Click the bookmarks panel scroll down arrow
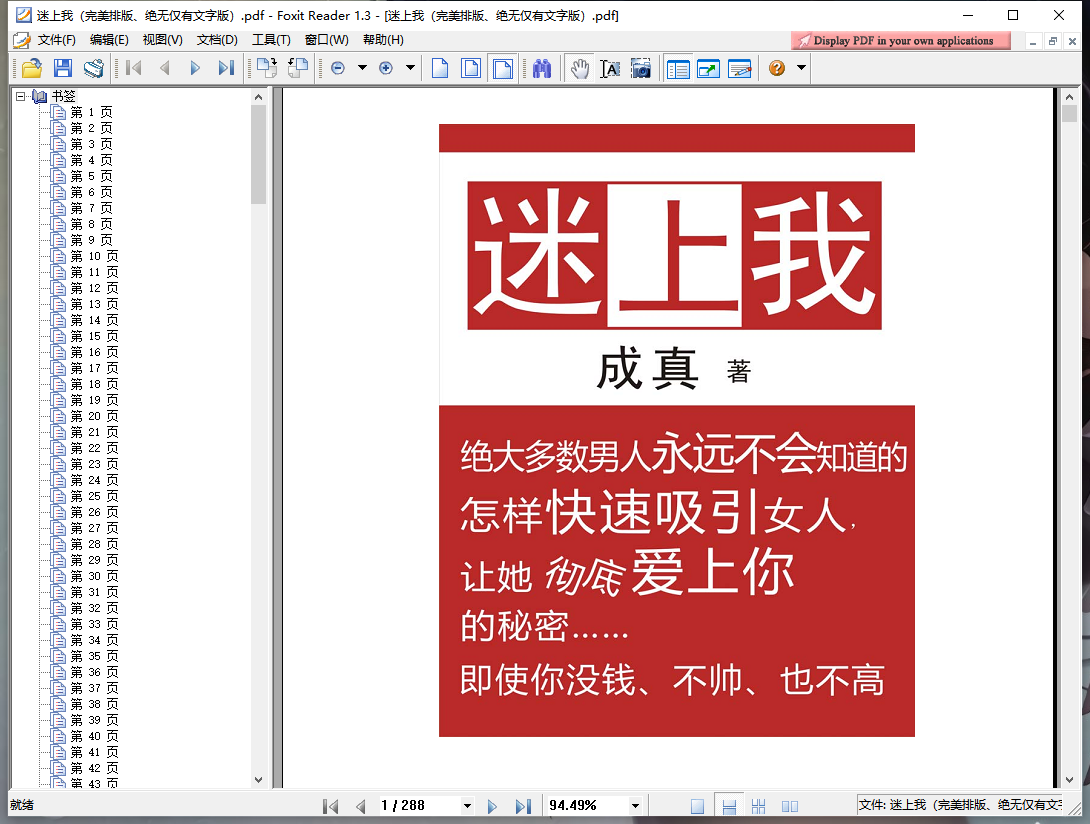Image resolution: width=1090 pixels, height=824 pixels. tap(259, 780)
